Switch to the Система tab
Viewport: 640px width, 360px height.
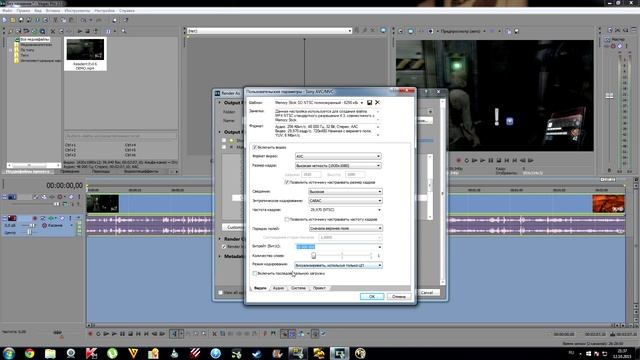tap(298, 288)
